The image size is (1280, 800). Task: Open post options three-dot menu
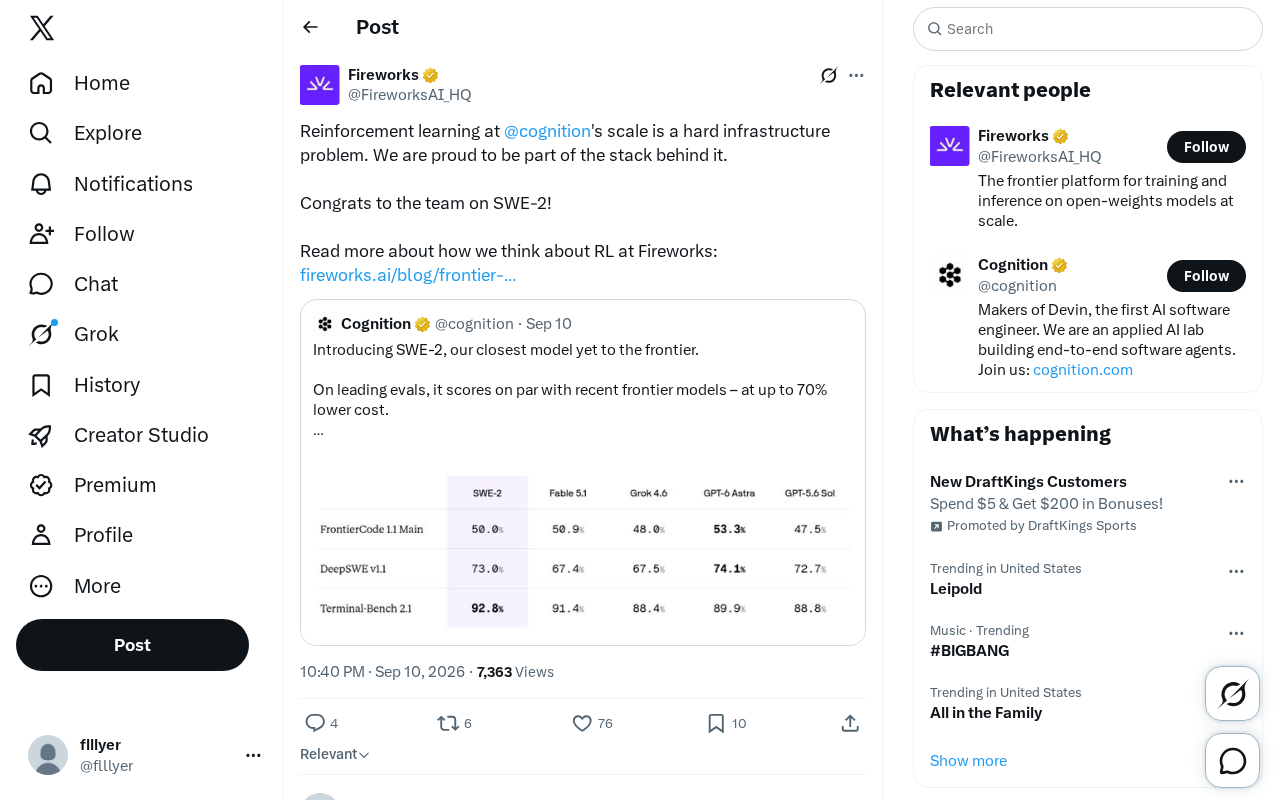coord(856,75)
